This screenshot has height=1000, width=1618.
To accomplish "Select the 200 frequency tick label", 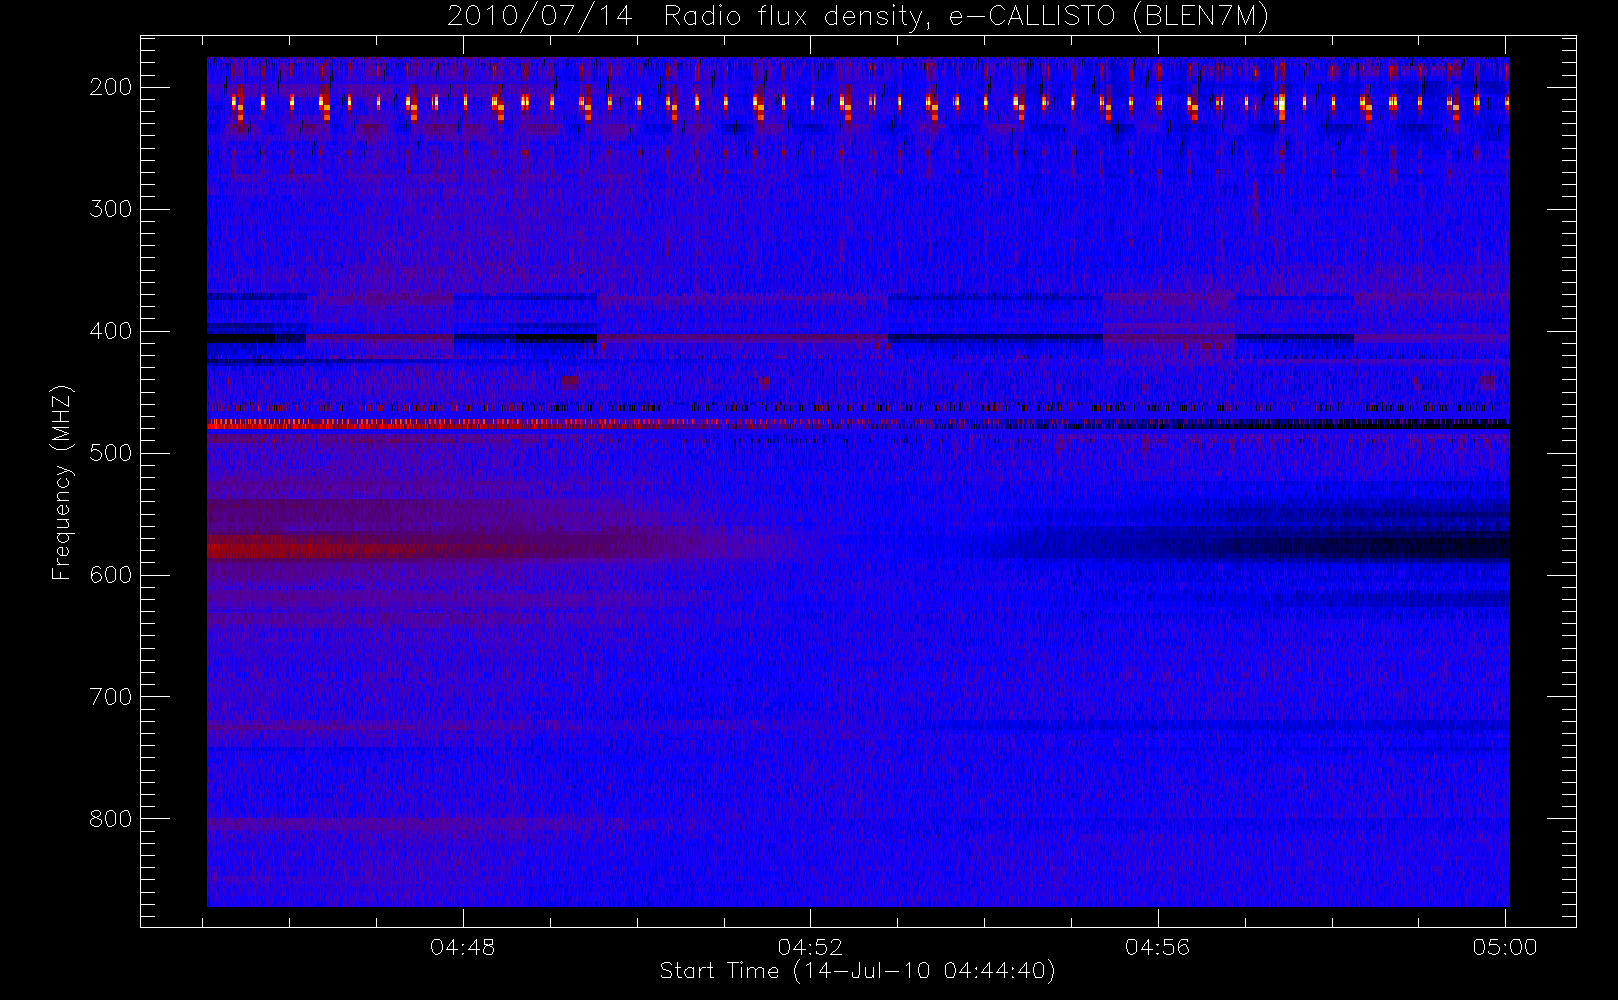I will [111, 87].
